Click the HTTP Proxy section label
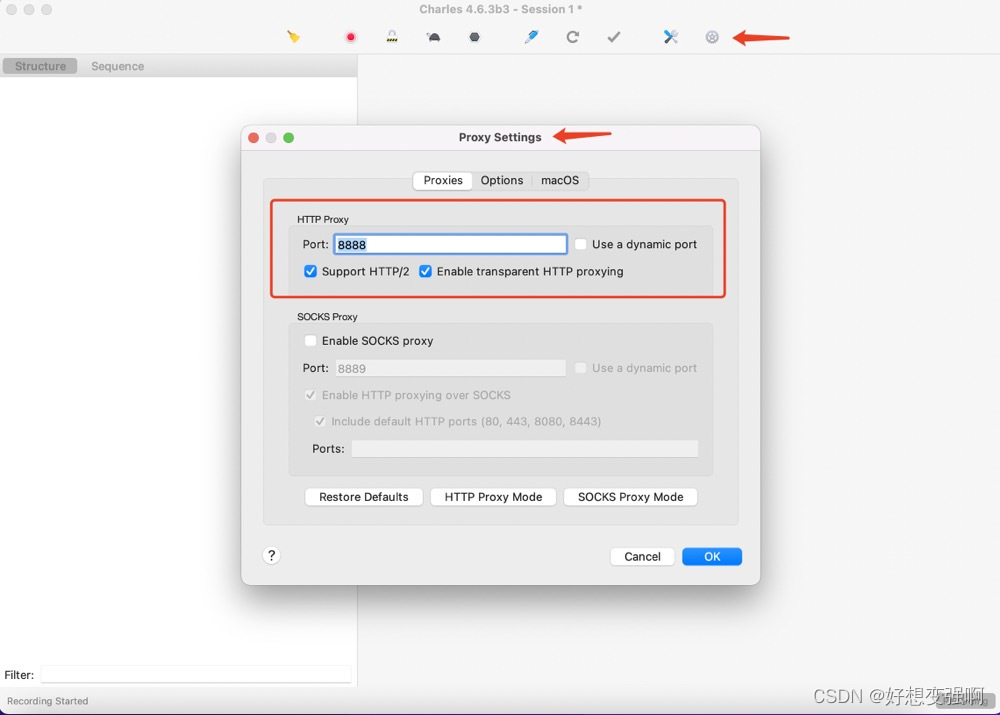Screen dimensions: 1000x715 tap(323, 219)
